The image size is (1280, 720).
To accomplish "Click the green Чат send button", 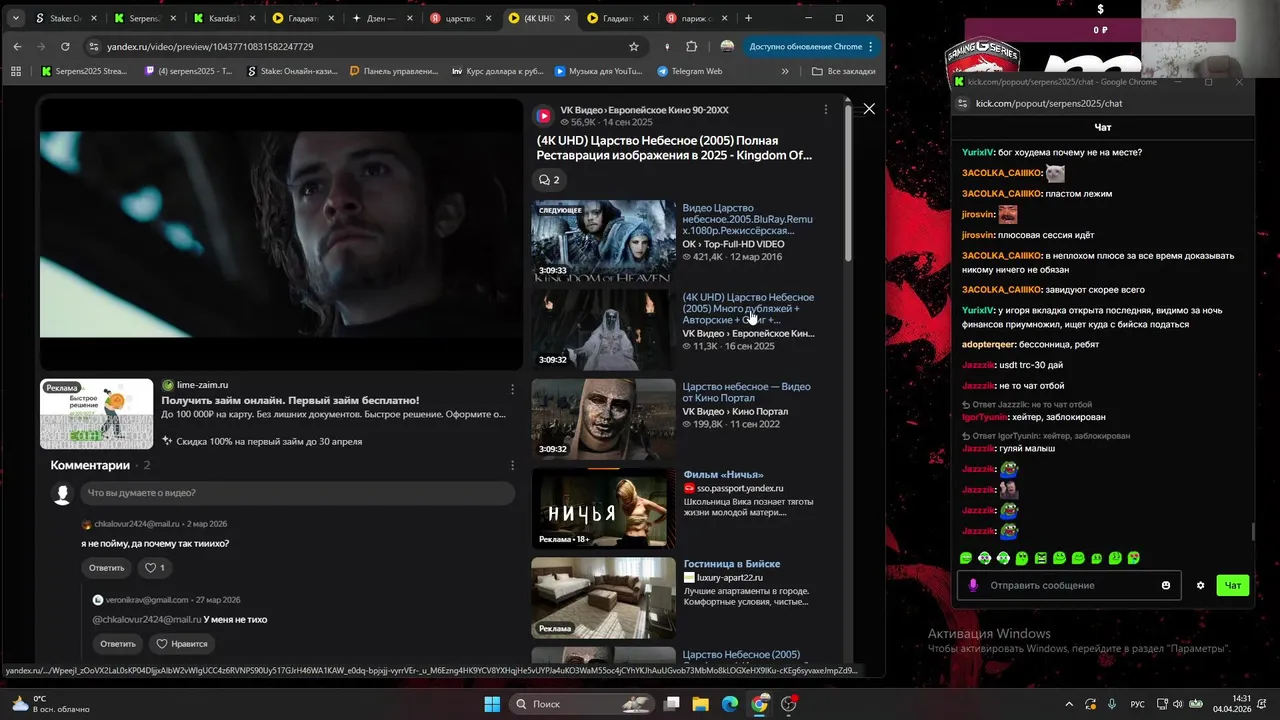I will point(1233,585).
